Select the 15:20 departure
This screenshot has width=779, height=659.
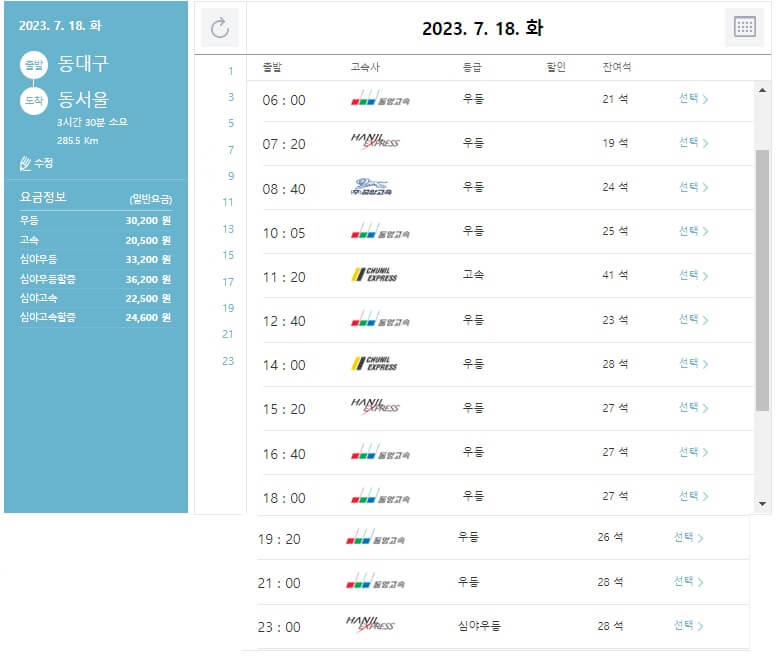(x=693, y=408)
